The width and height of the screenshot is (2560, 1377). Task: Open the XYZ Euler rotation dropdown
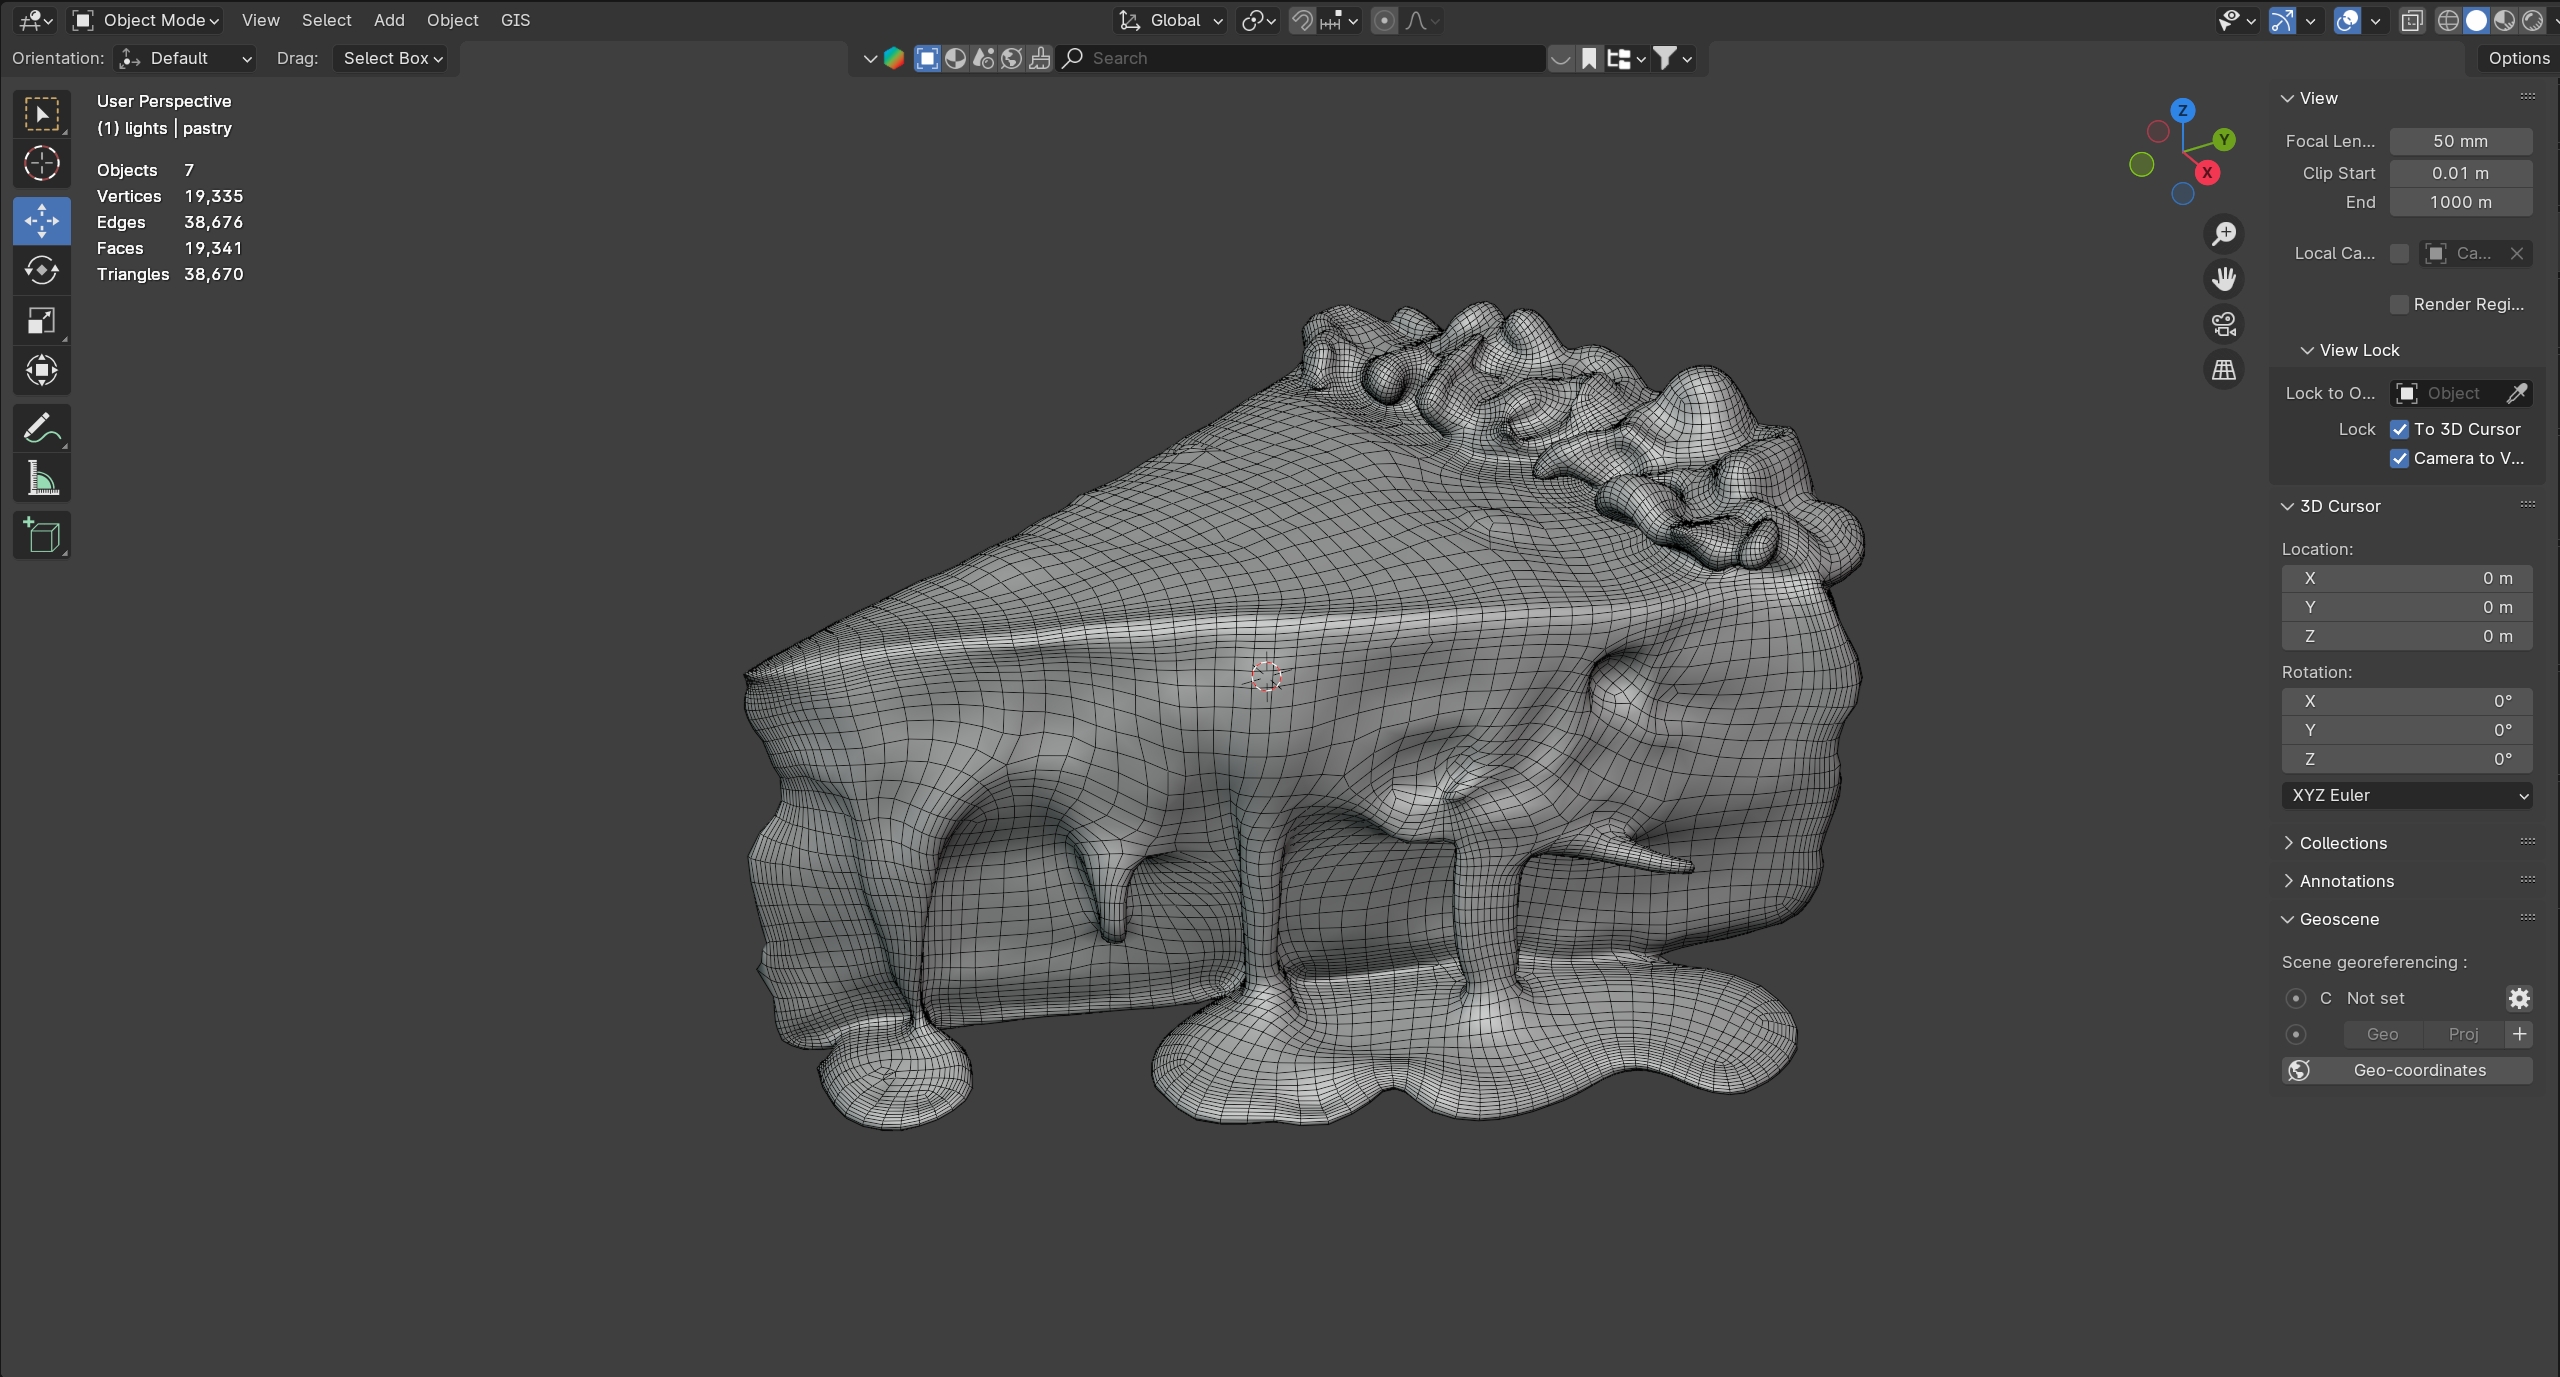point(2407,795)
